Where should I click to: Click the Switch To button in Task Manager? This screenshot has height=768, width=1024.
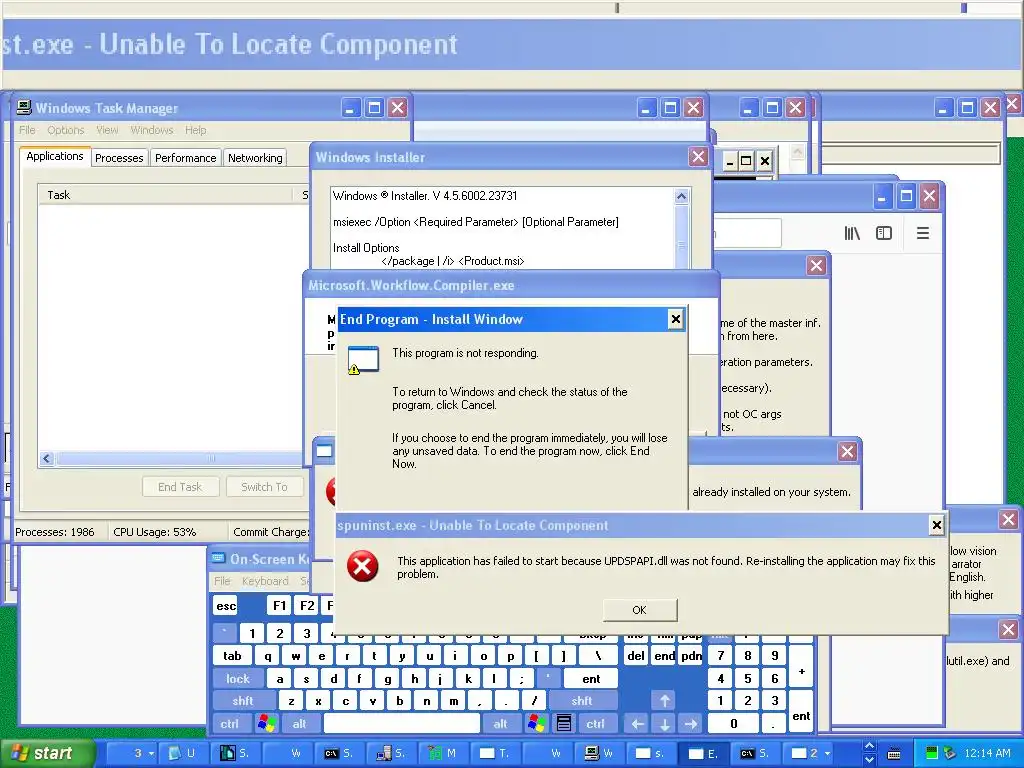(264, 487)
